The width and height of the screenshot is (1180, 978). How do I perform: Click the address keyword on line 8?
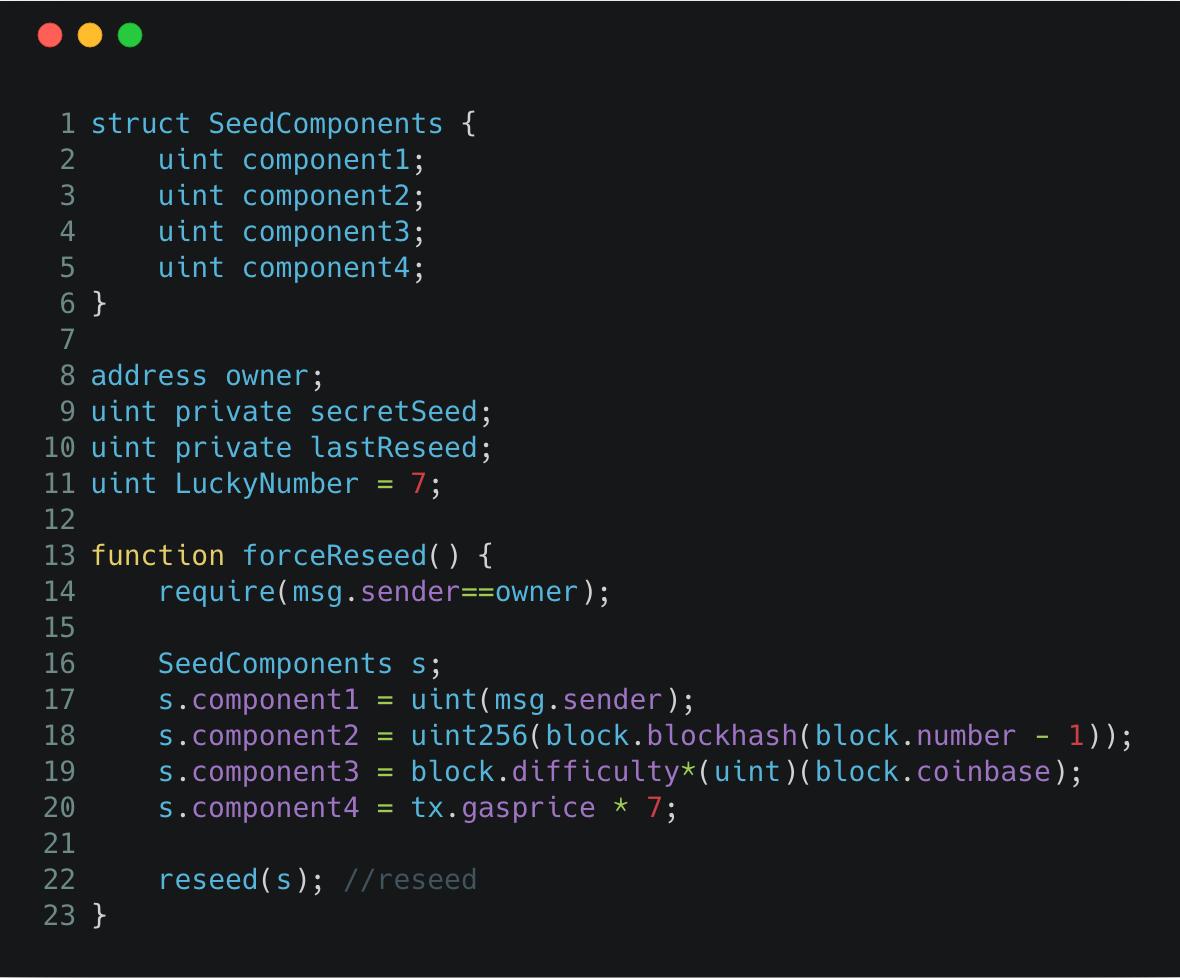[x=148, y=376]
